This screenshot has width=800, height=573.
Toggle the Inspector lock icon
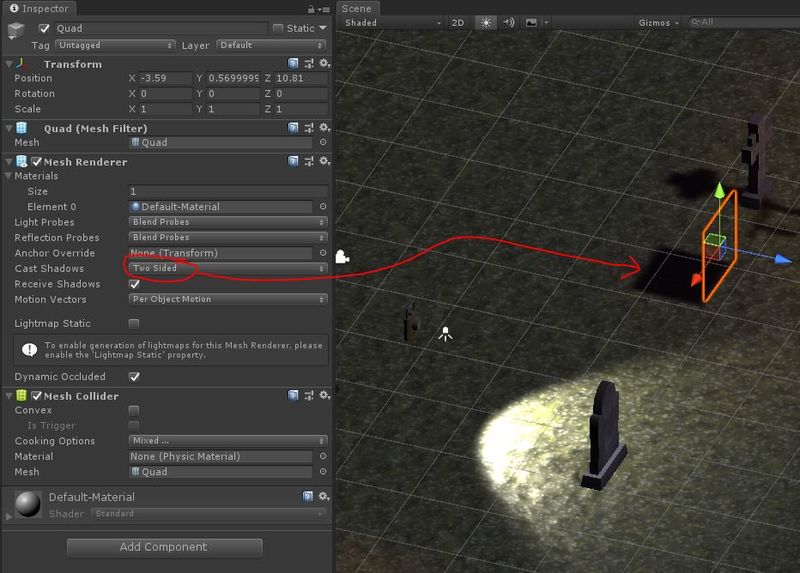coord(311,9)
